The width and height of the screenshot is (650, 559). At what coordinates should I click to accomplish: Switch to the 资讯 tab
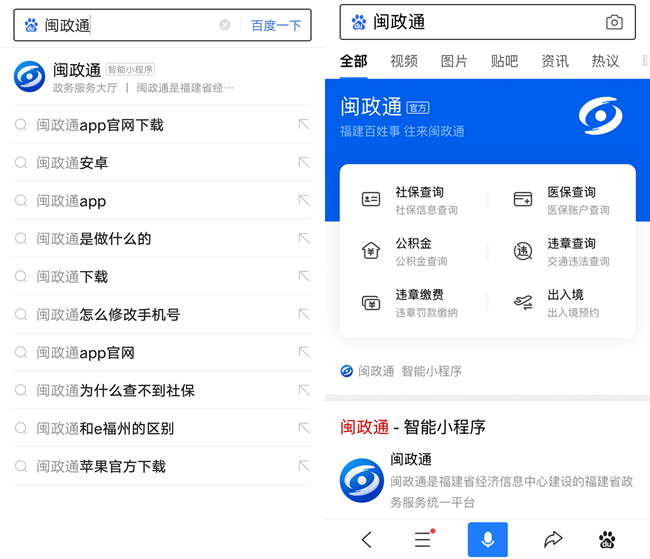point(555,61)
